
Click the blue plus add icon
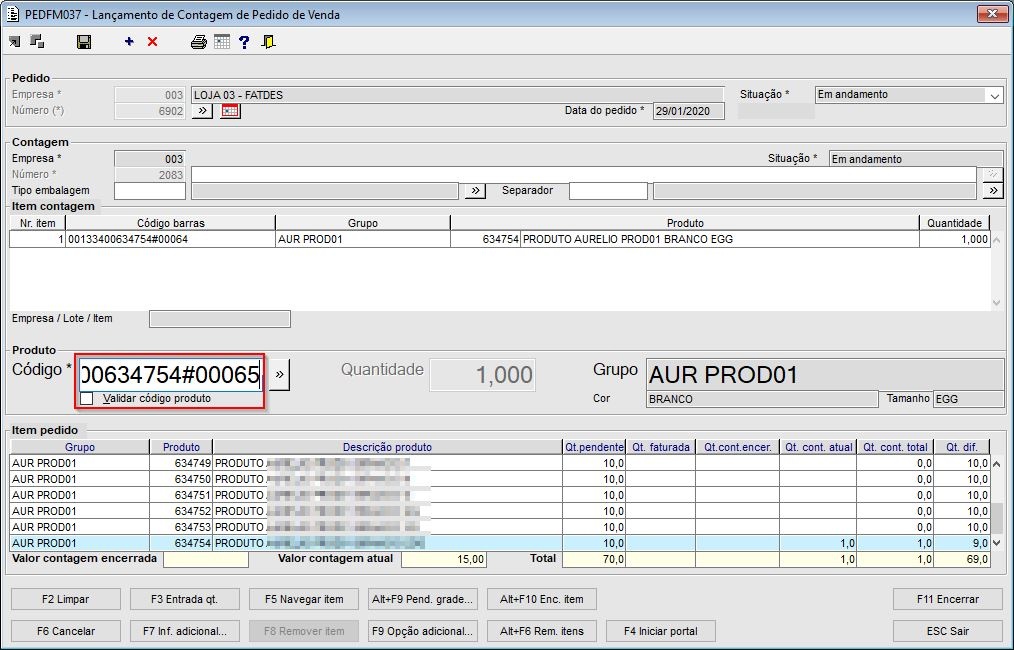pos(128,42)
